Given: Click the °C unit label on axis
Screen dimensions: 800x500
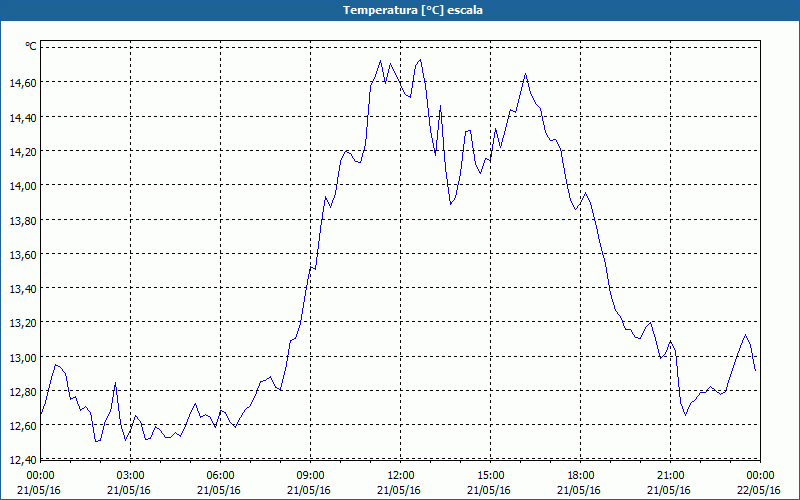Looking at the screenshot, I should [x=31, y=46].
